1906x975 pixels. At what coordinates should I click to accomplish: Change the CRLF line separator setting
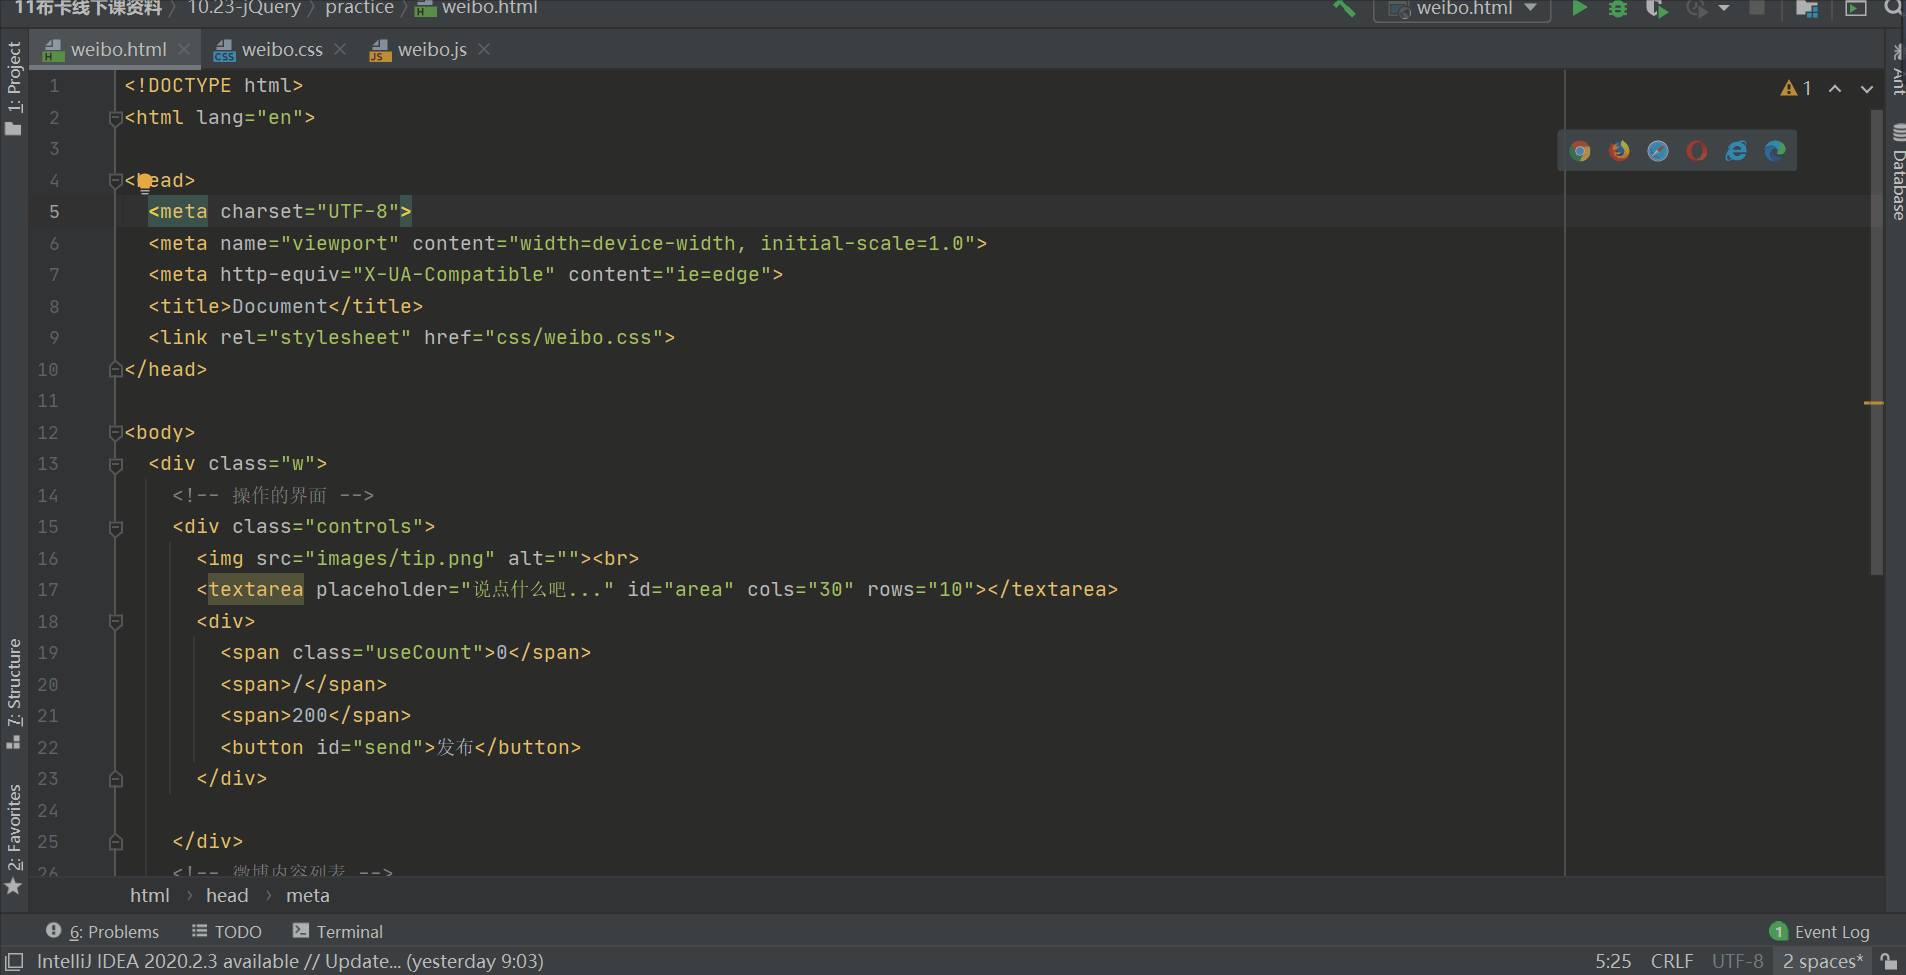coord(1672,961)
